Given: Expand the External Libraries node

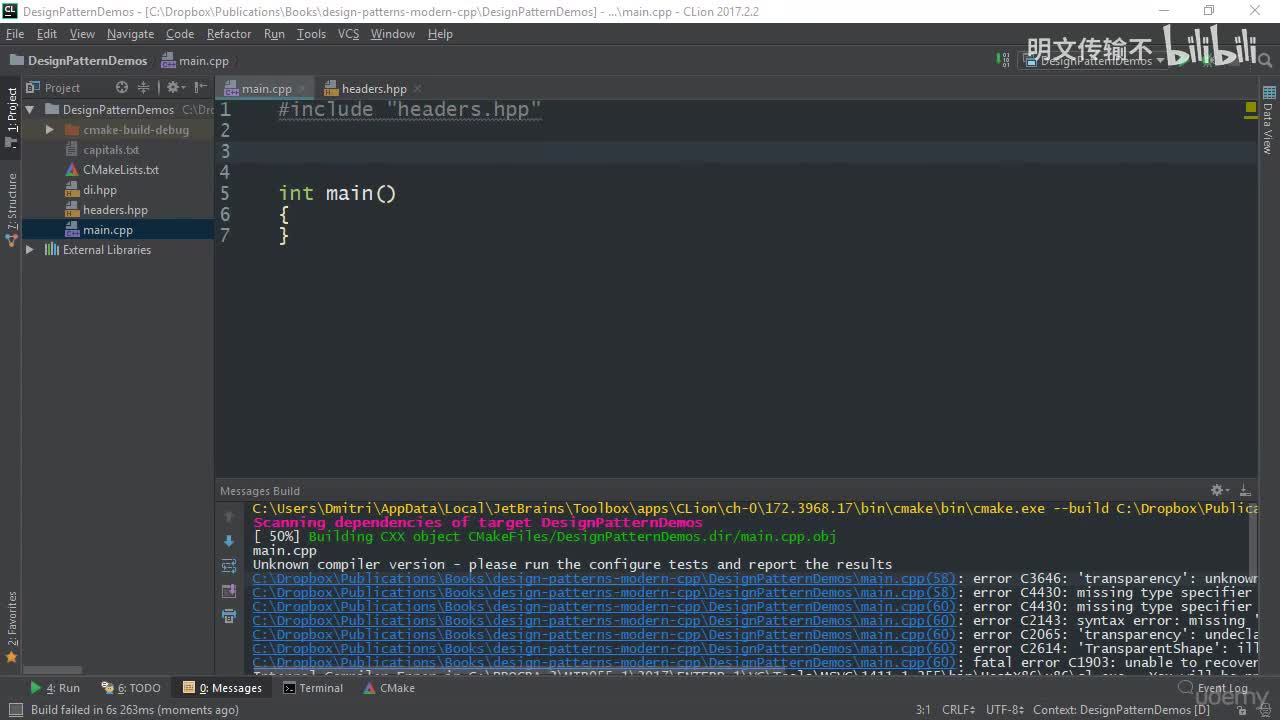Looking at the screenshot, I should coord(30,250).
